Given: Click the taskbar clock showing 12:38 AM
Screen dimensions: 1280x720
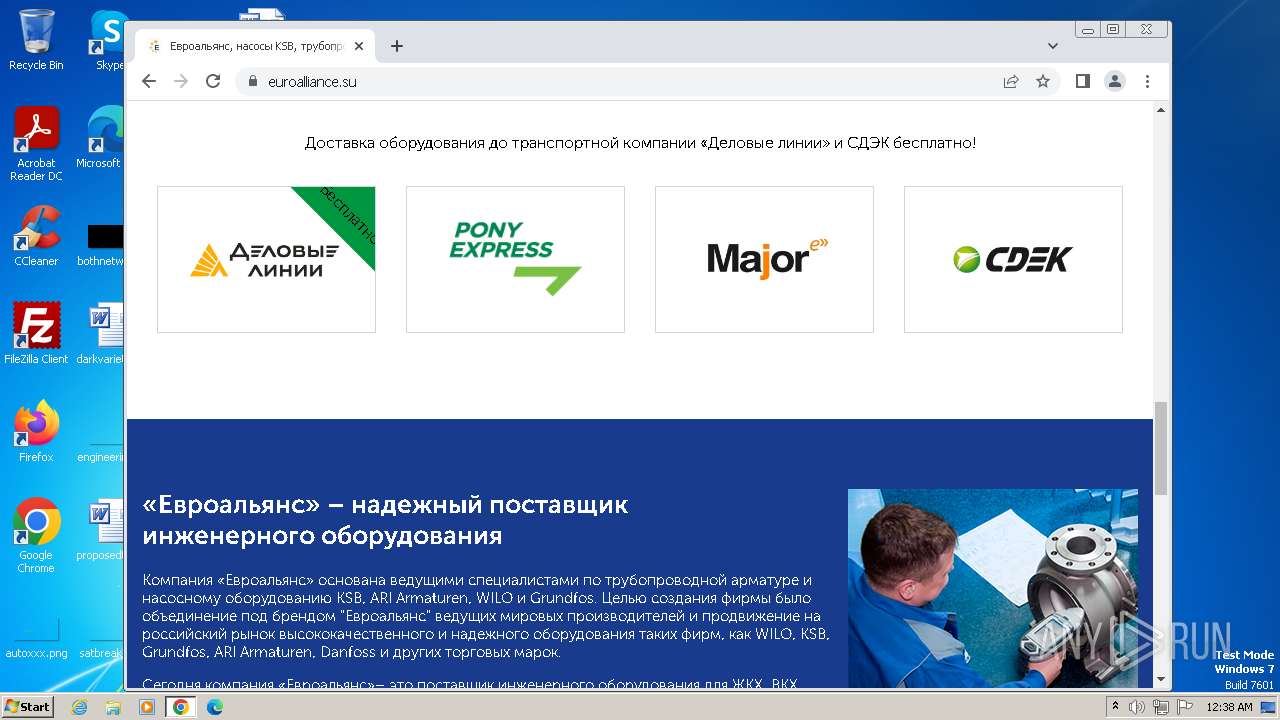Looking at the screenshot, I should pos(1229,707).
